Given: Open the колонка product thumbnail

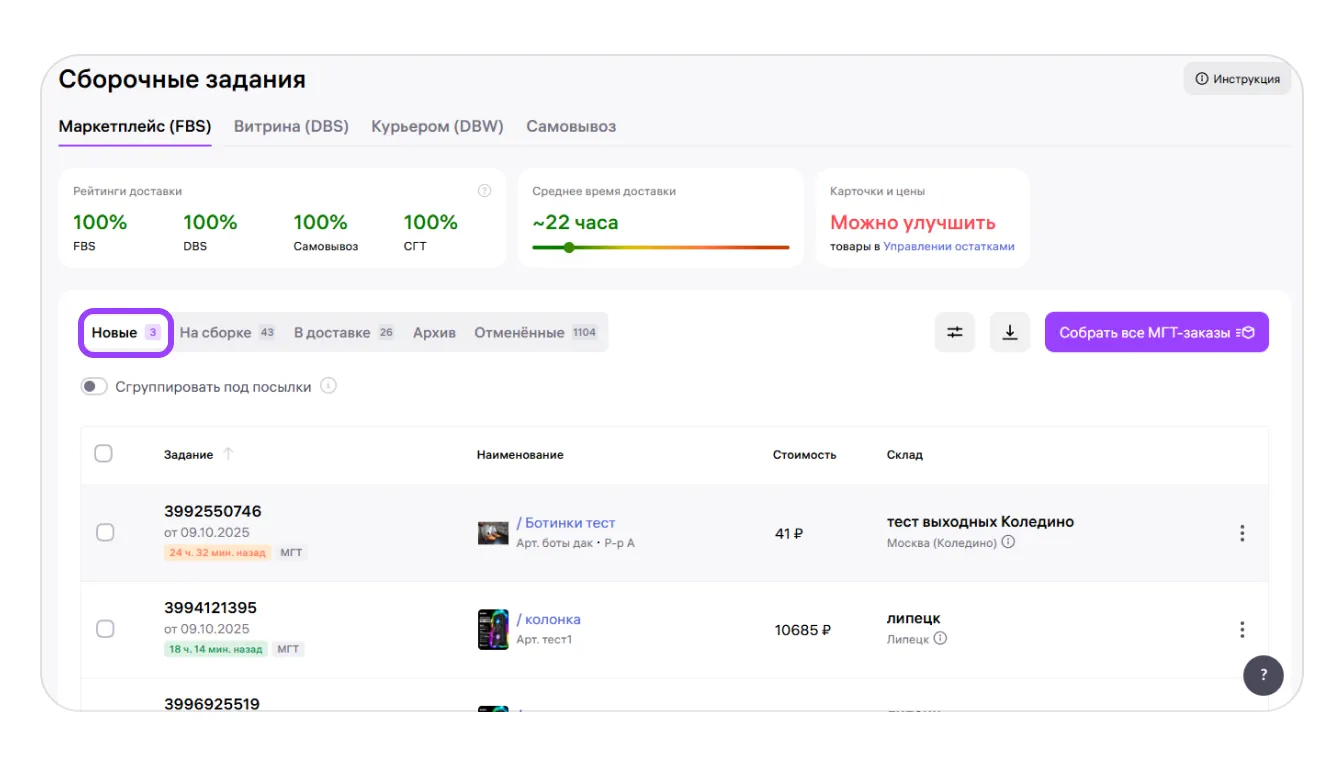Looking at the screenshot, I should click(493, 629).
